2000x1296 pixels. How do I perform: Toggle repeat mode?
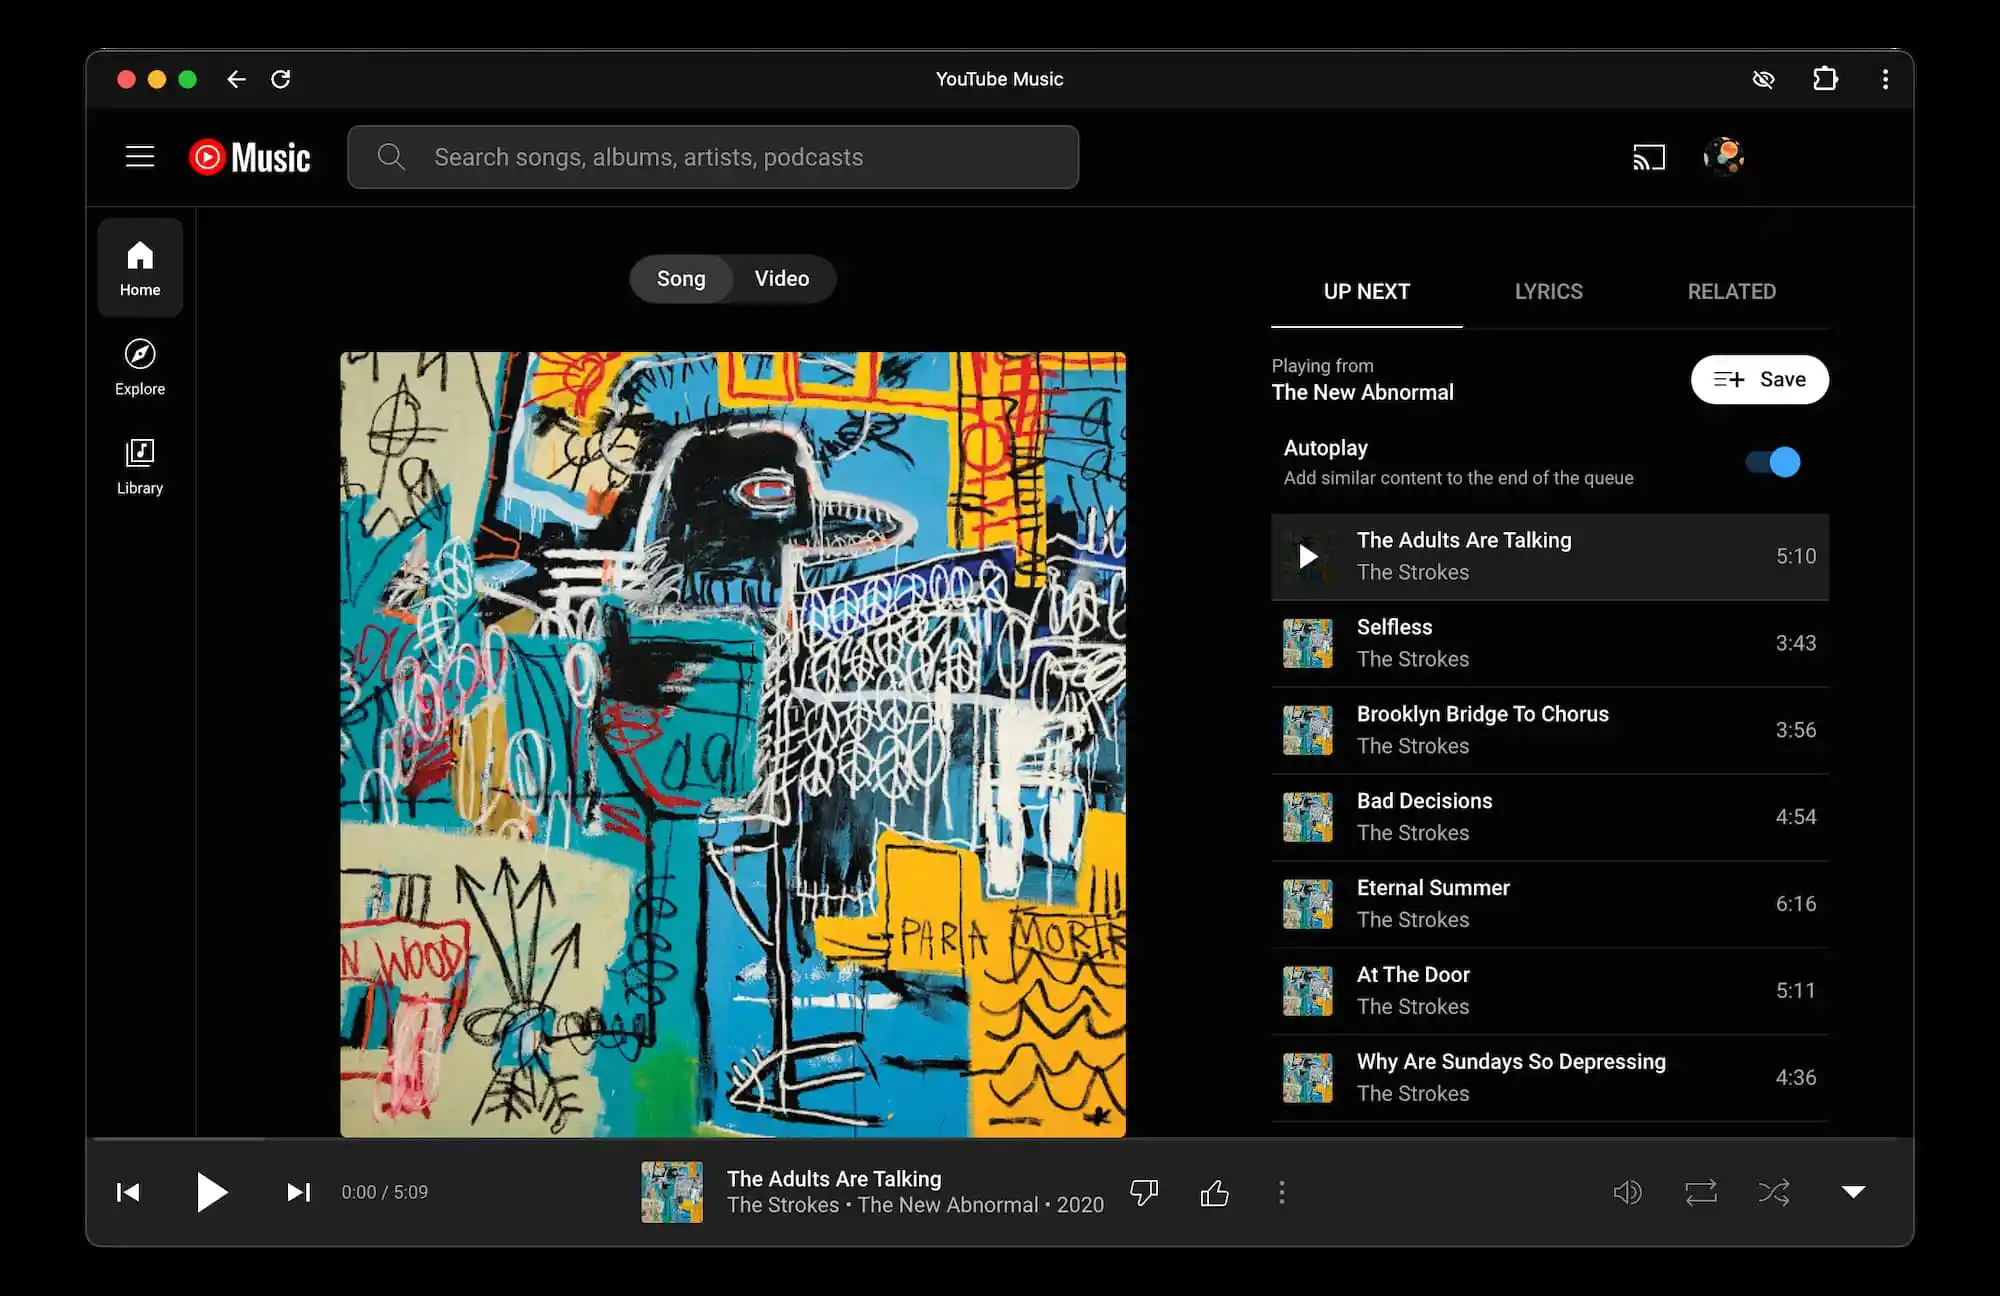point(1700,1191)
